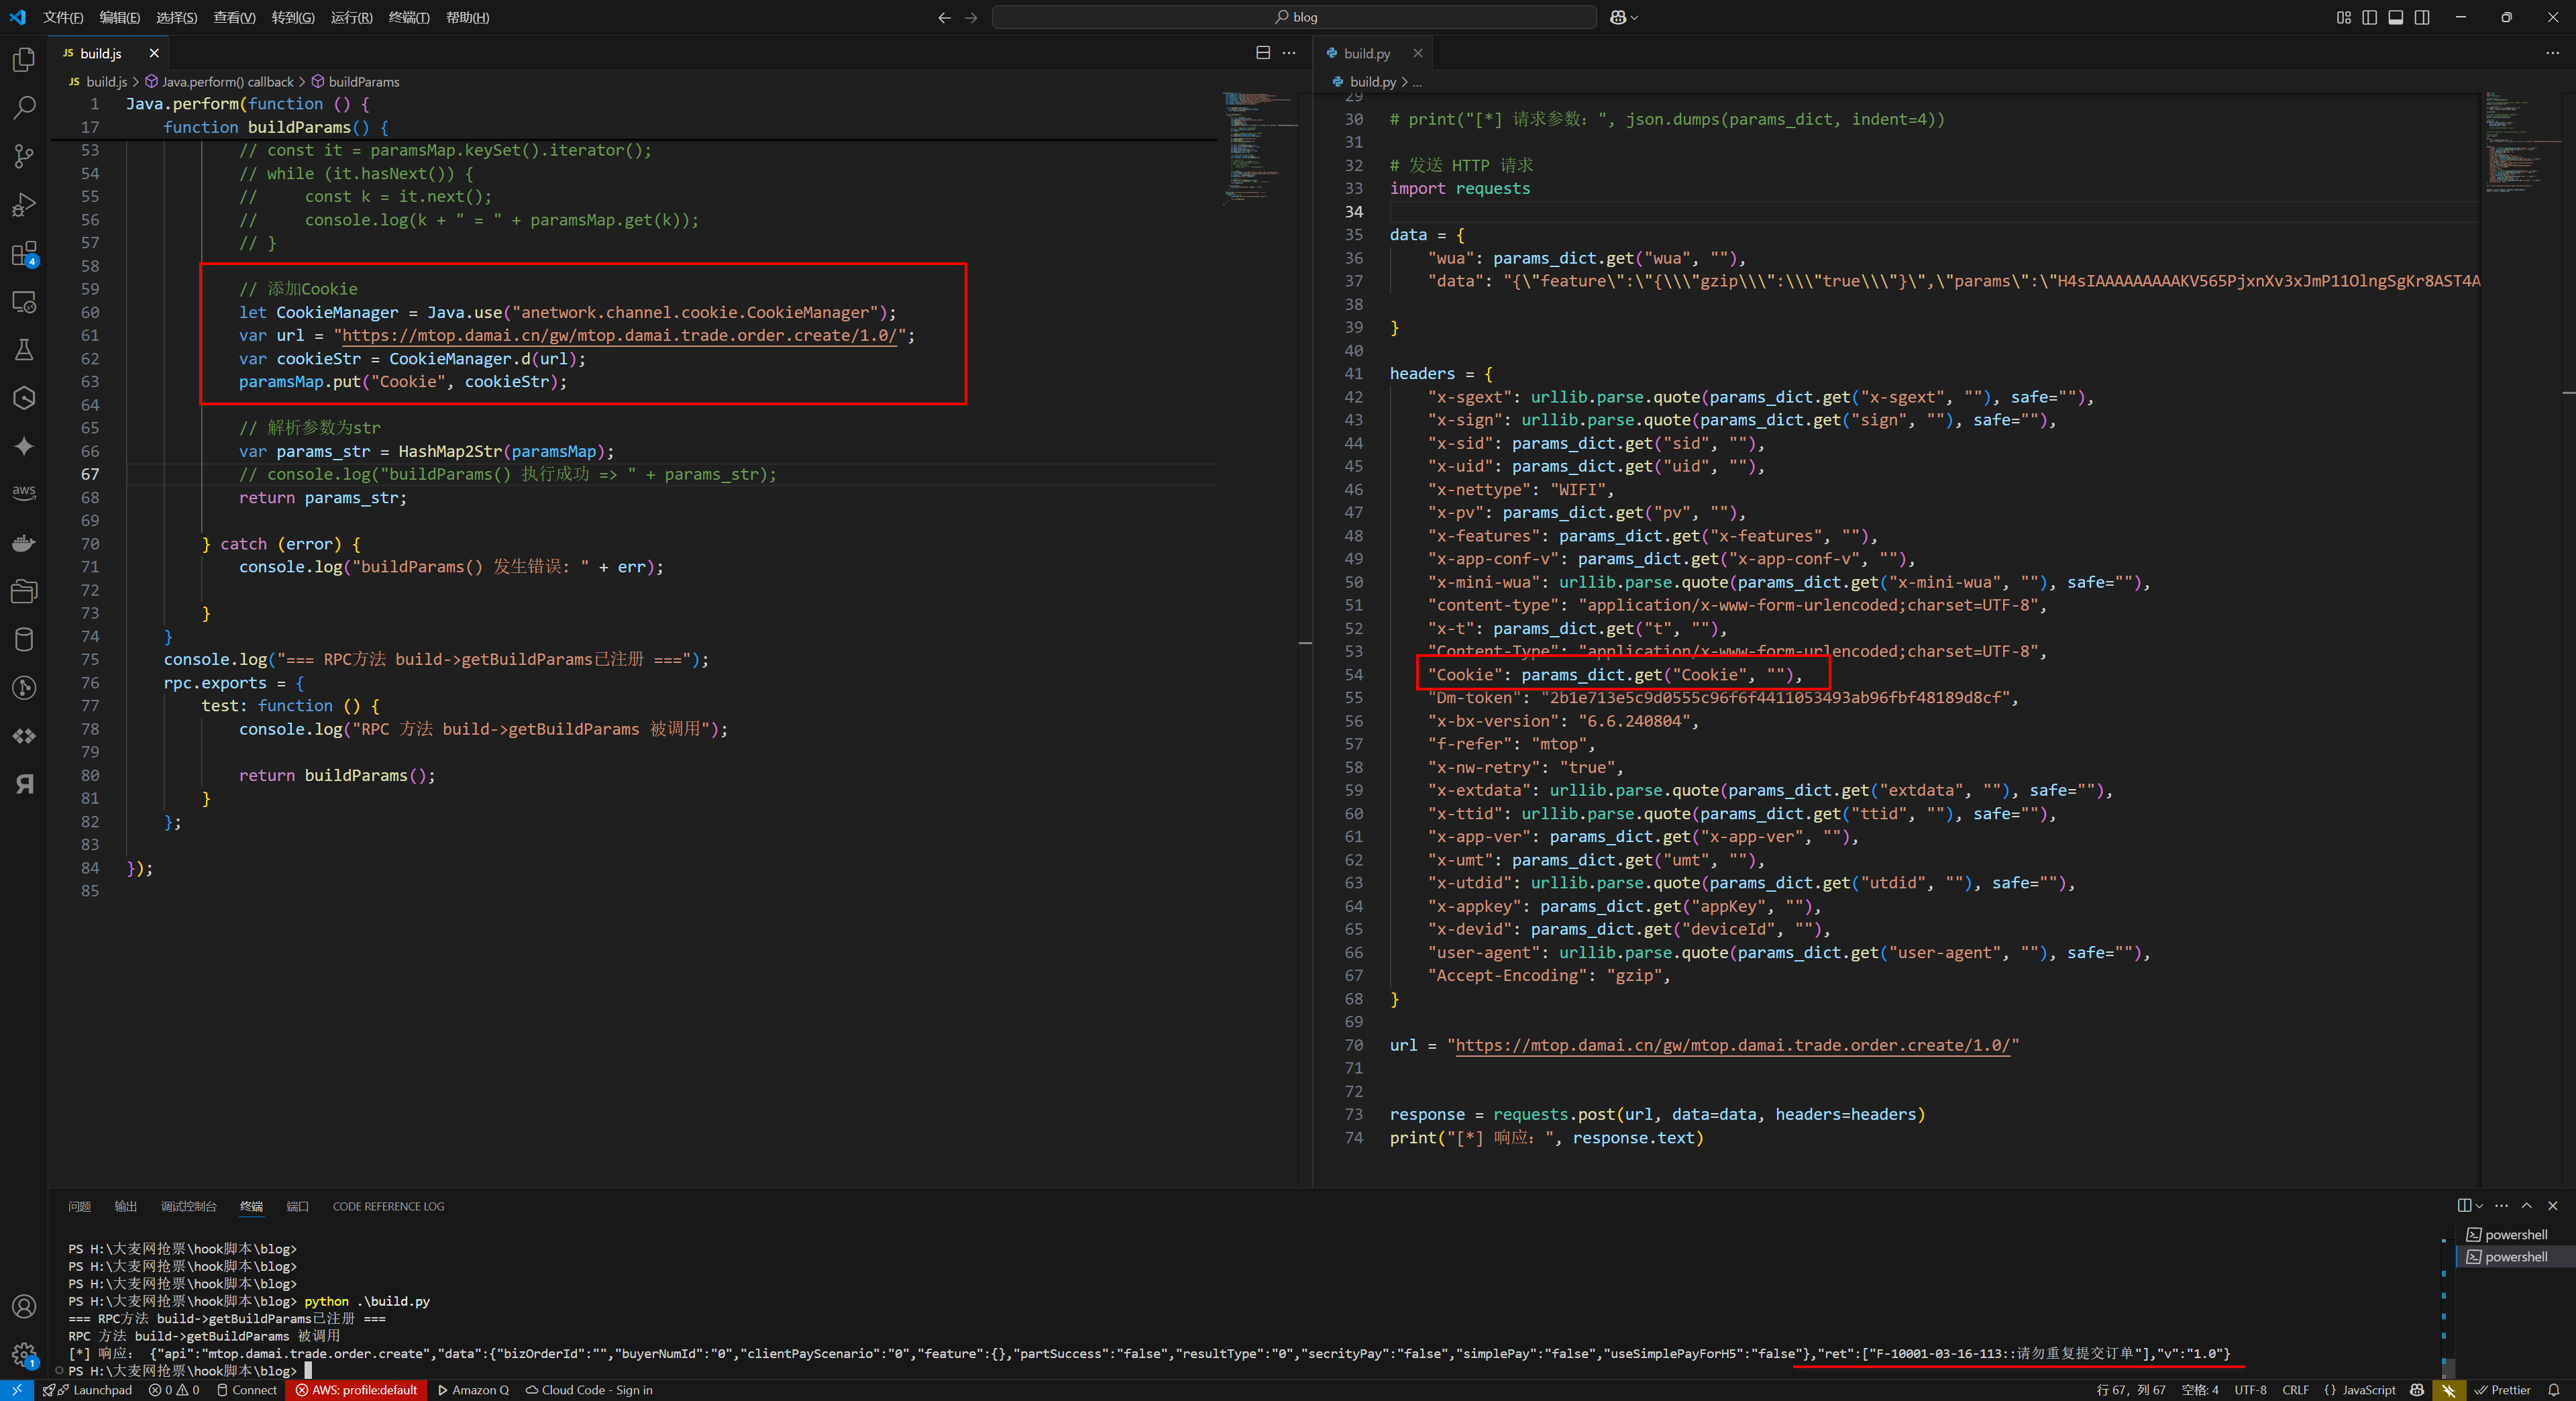The image size is (2576, 1401).
Task: Open the Search view in activity bar
Action: coord(24,107)
